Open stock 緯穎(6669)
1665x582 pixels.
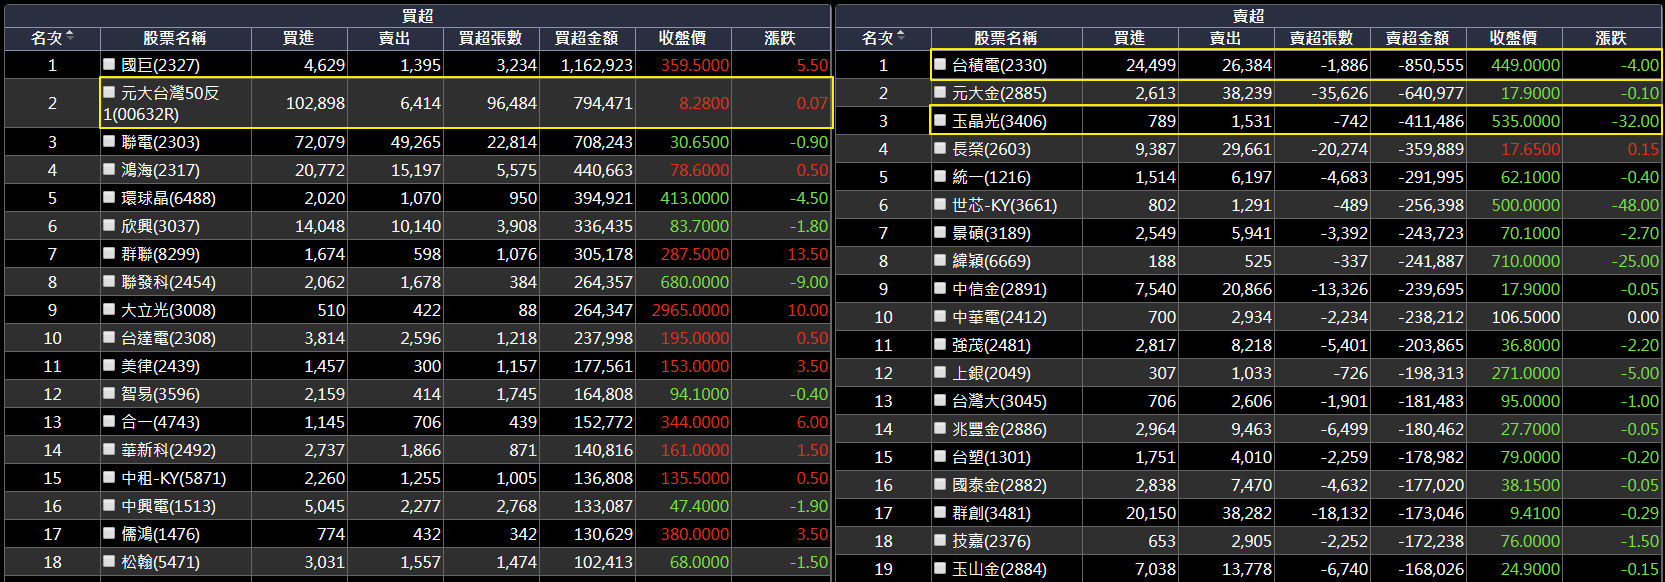click(x=991, y=261)
